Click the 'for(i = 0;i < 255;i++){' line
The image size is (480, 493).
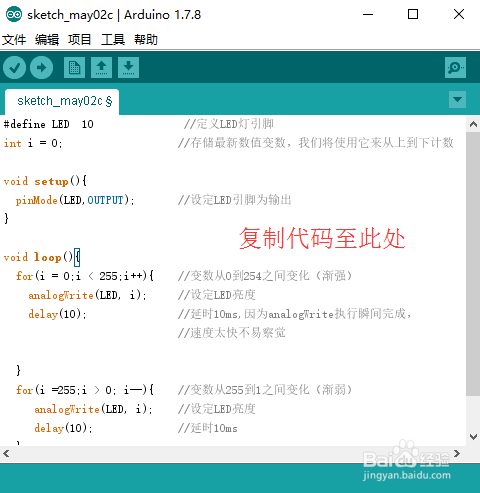coord(85,276)
